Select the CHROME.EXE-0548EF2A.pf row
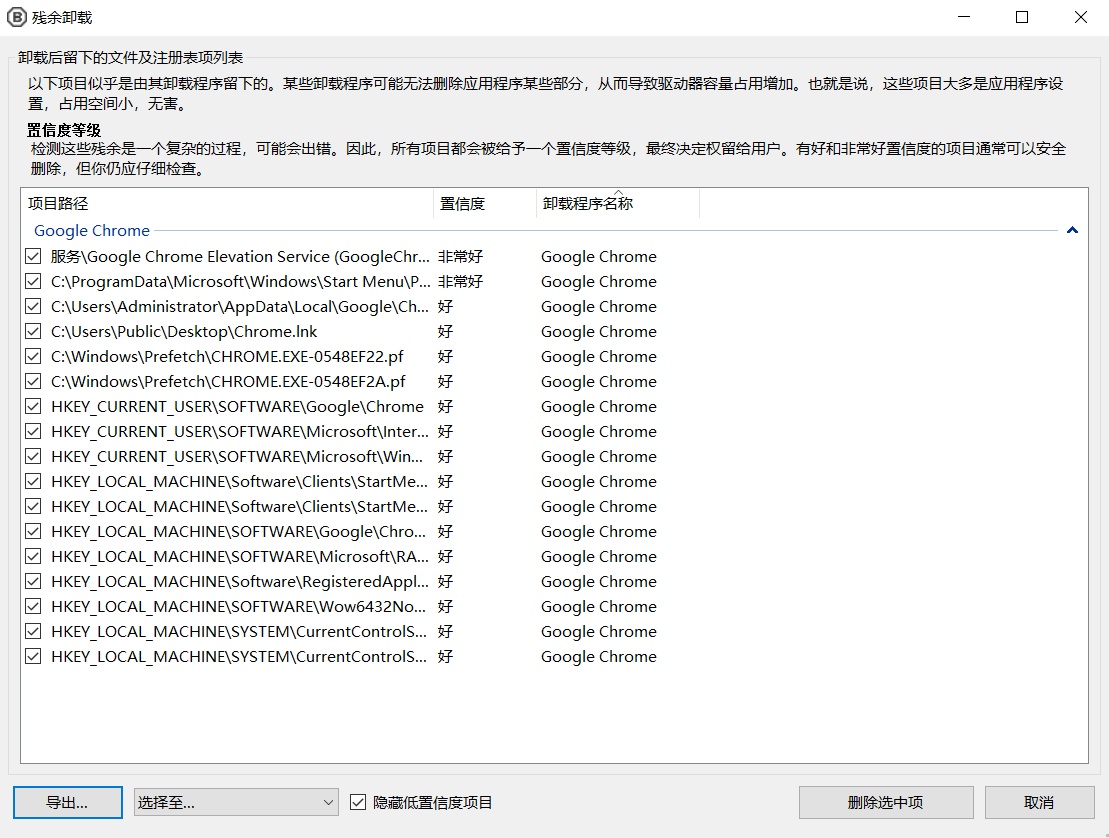This screenshot has height=838, width=1109. coord(228,382)
